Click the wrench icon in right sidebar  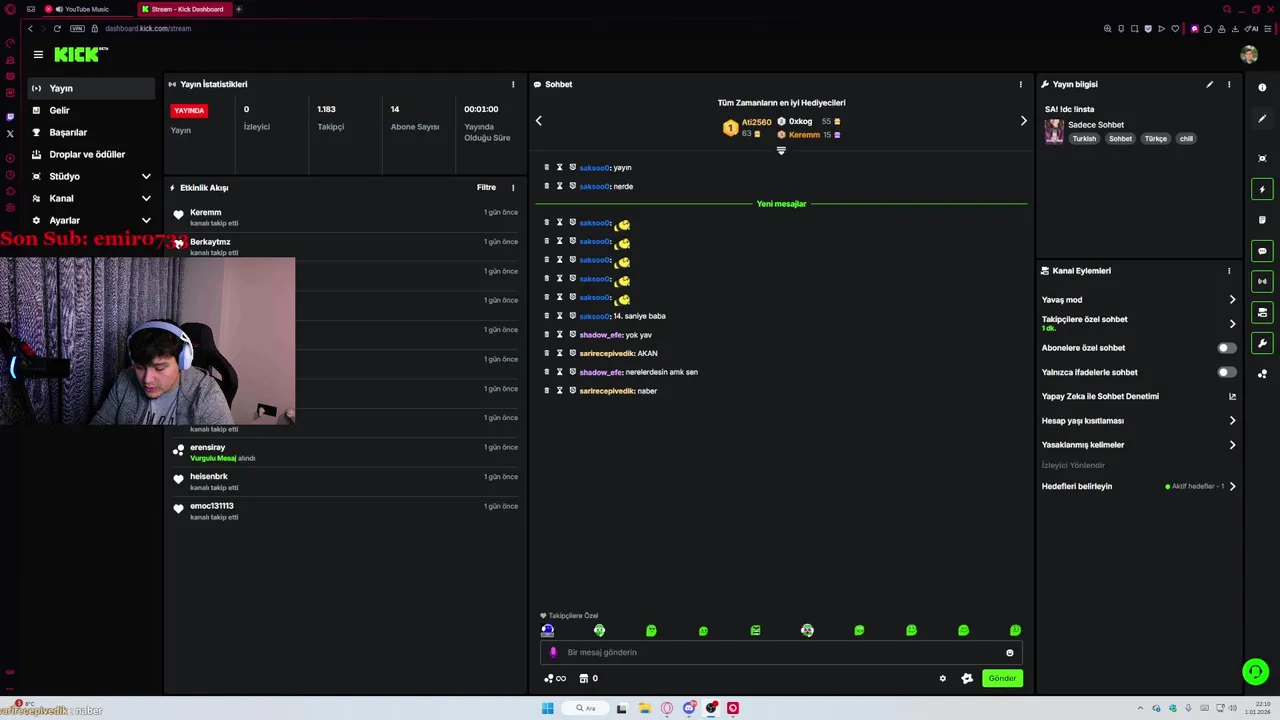[x=1262, y=344]
